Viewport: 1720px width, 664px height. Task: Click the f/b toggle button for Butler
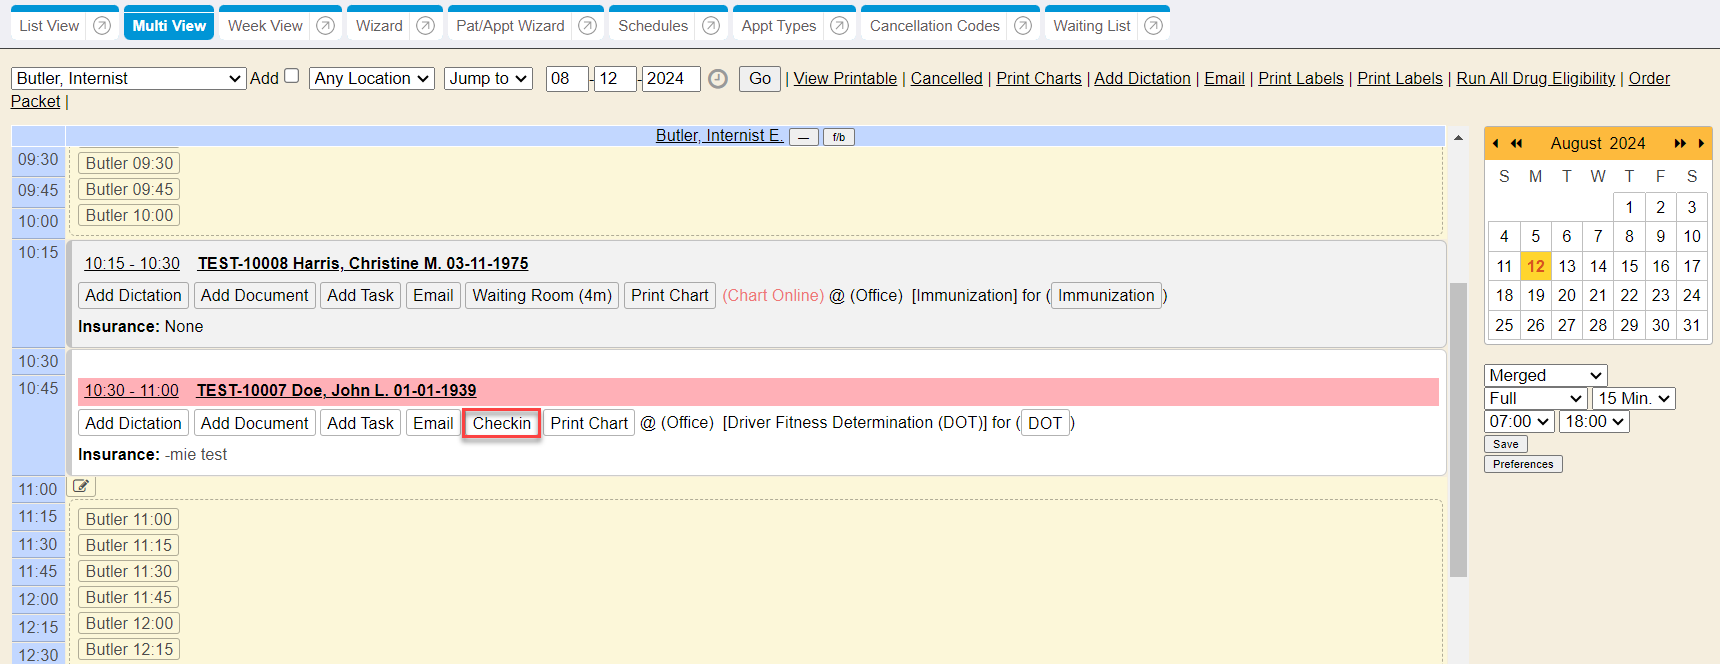[x=838, y=137]
